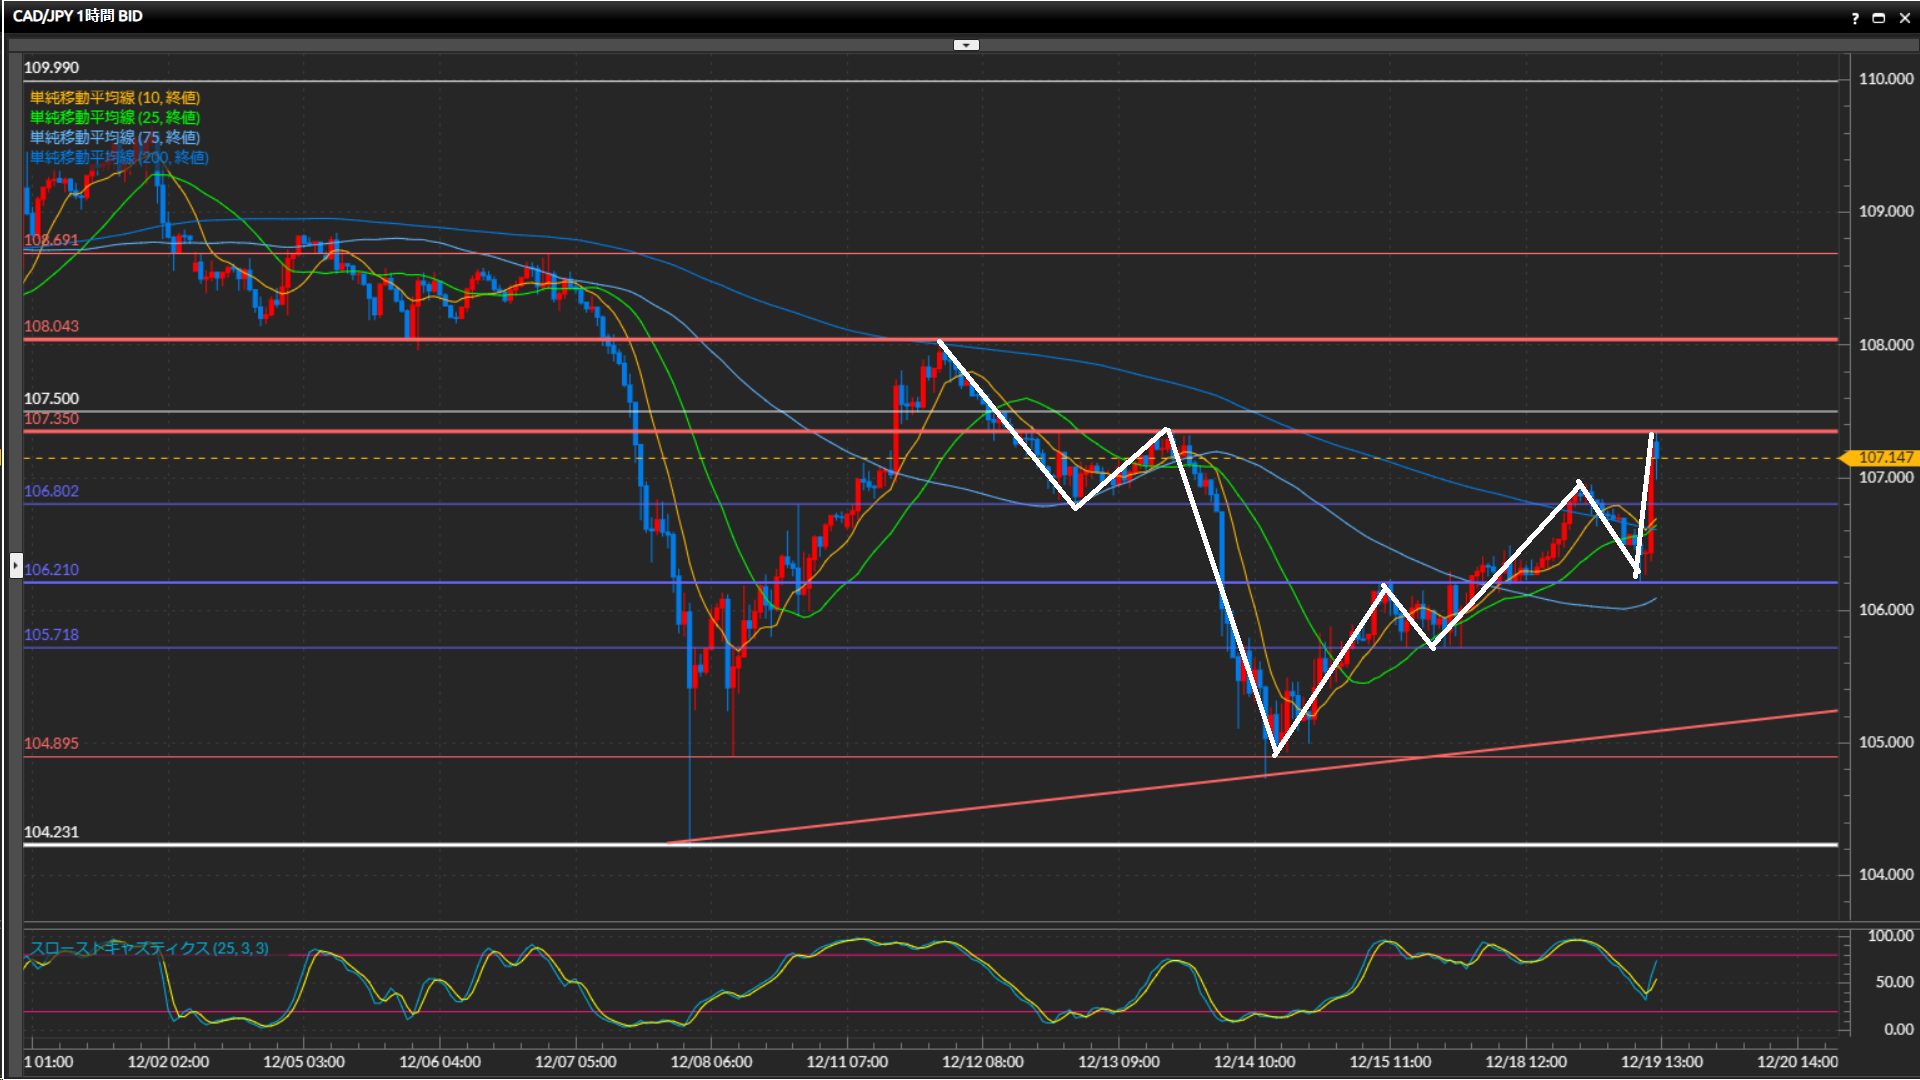Expand the collapsed top toolbar arrow
Screen dimensions: 1920x1080
966,45
